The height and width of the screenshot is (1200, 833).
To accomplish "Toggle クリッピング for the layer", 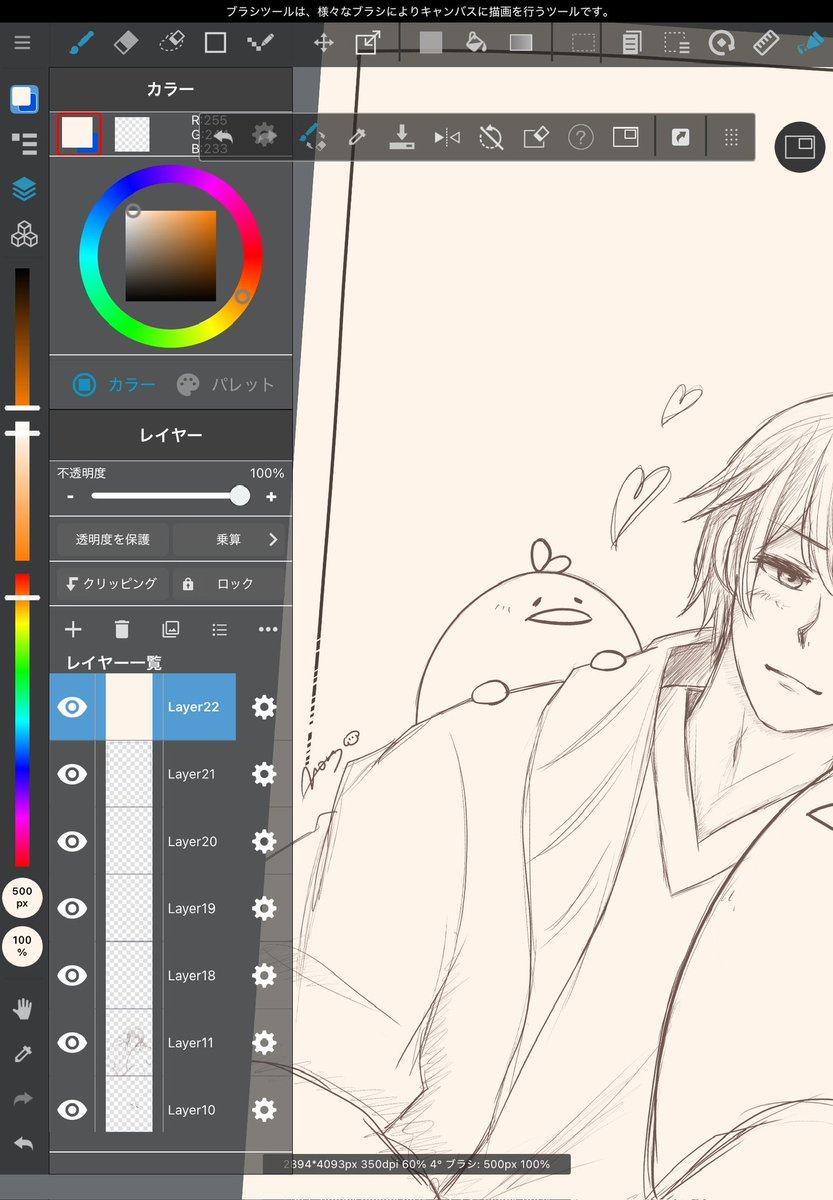I will pos(112,583).
